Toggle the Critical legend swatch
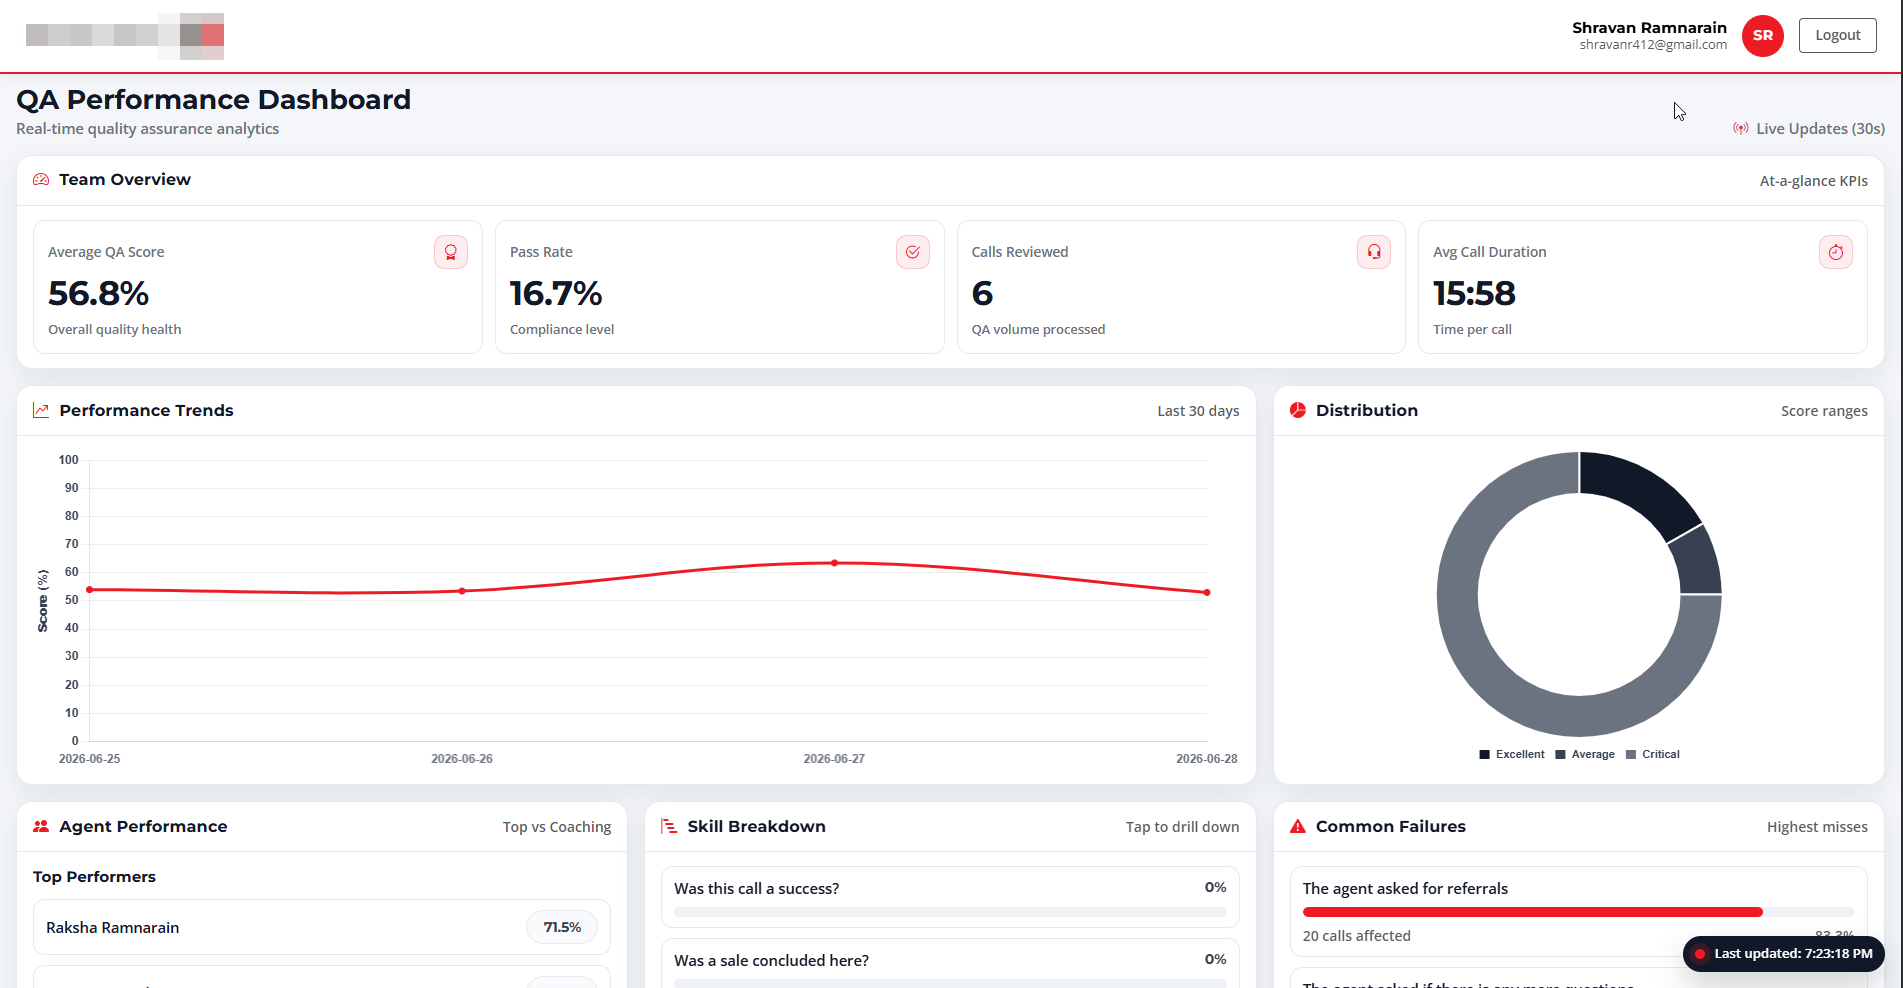 click(x=1631, y=755)
